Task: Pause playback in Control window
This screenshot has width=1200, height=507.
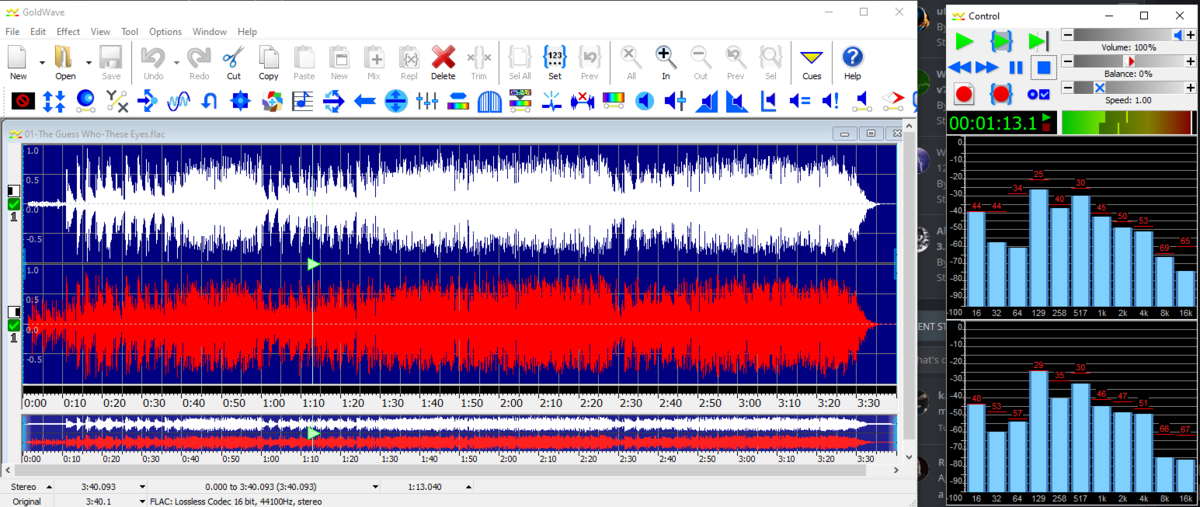Action: 1015,68
